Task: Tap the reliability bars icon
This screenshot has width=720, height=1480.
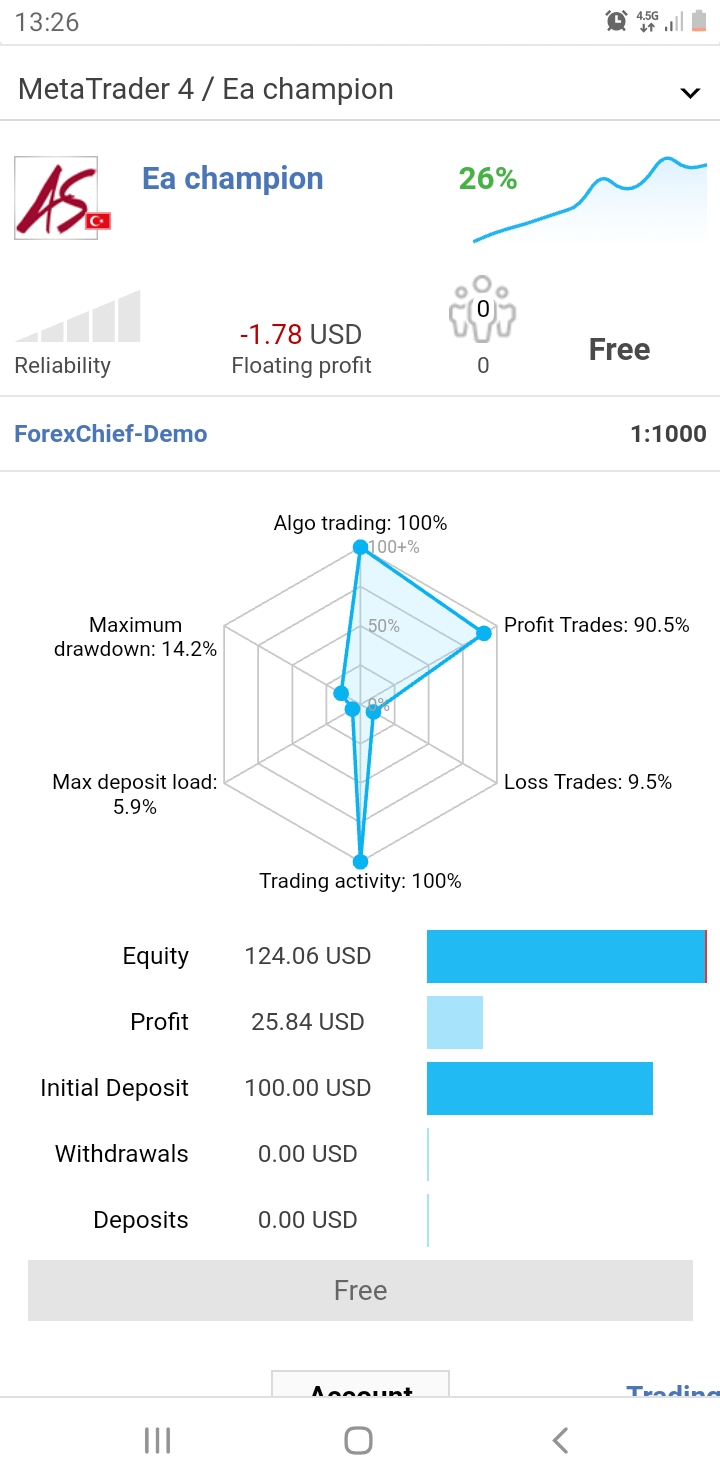Action: (x=78, y=318)
